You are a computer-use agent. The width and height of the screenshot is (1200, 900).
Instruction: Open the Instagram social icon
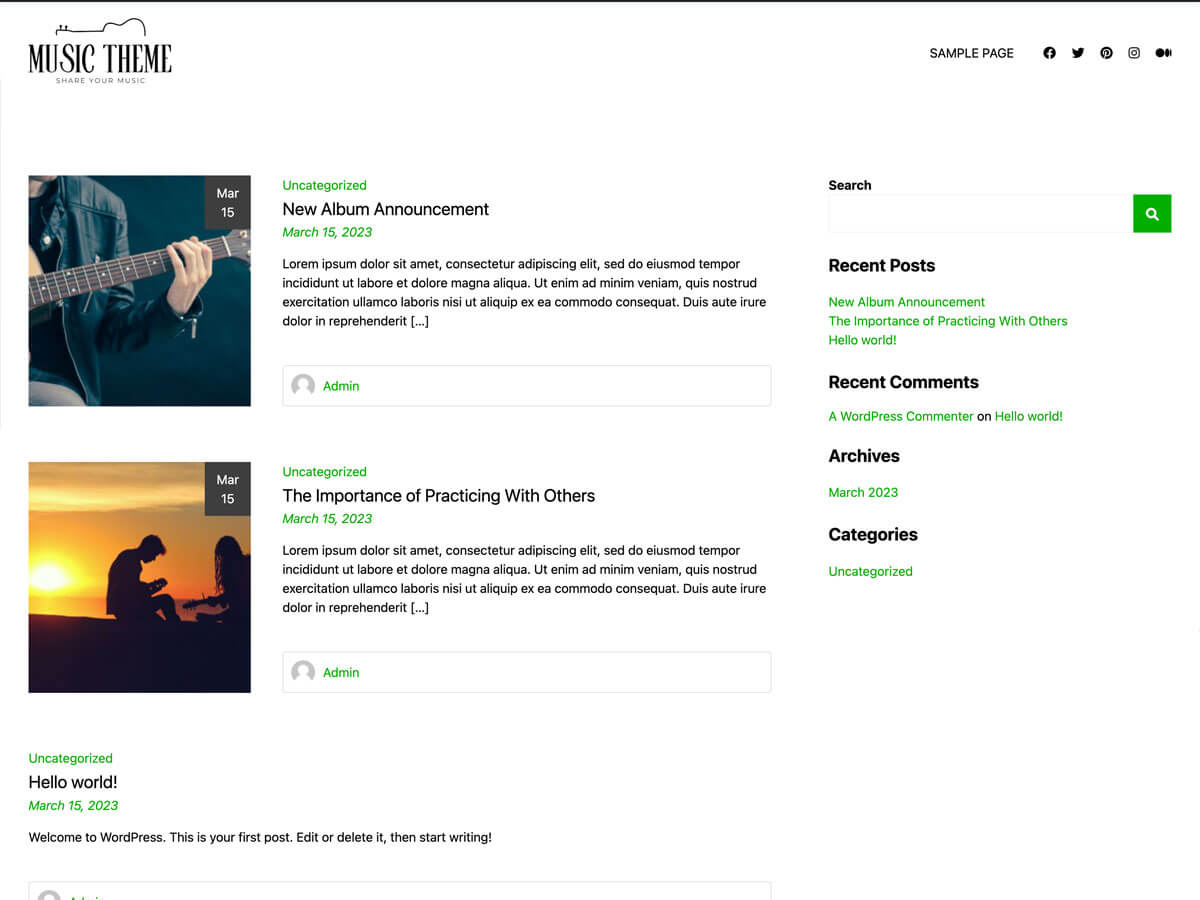1134,52
